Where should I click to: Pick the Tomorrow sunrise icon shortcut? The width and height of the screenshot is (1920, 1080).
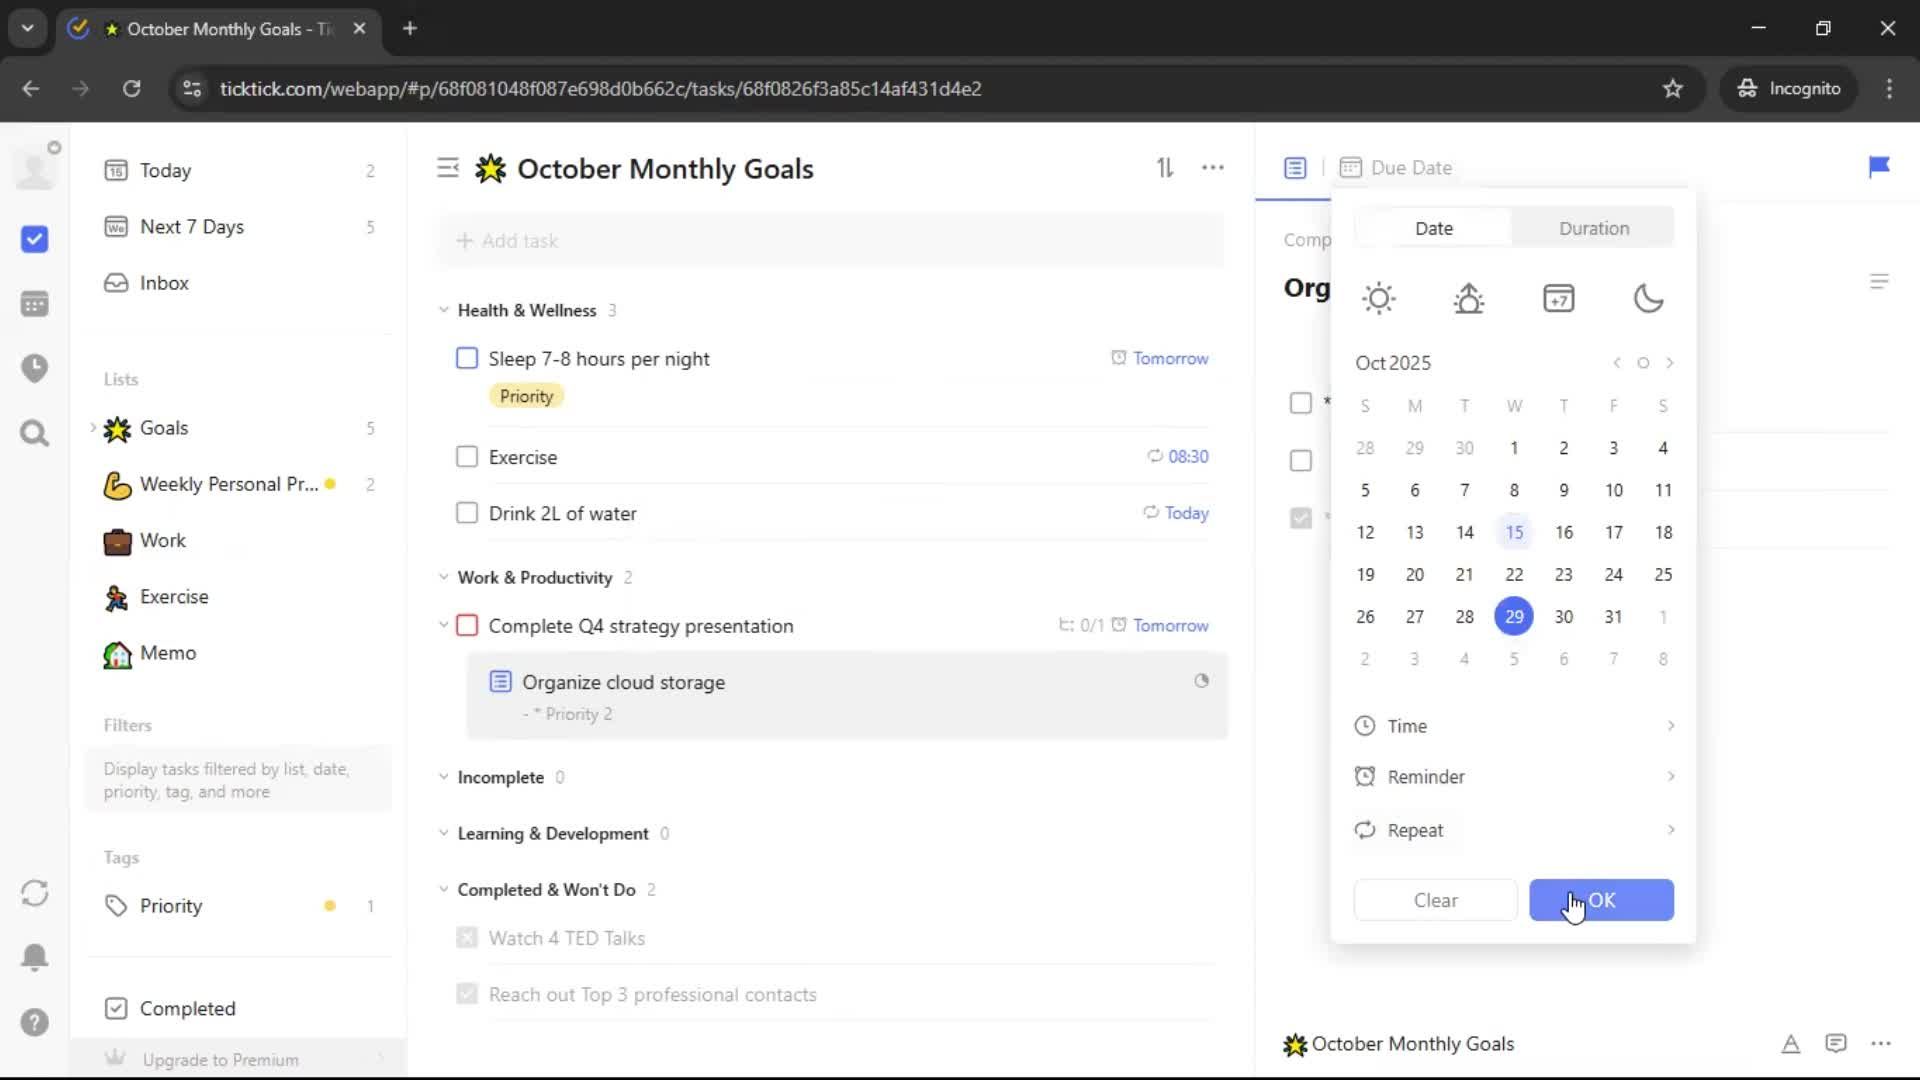pos(1468,298)
